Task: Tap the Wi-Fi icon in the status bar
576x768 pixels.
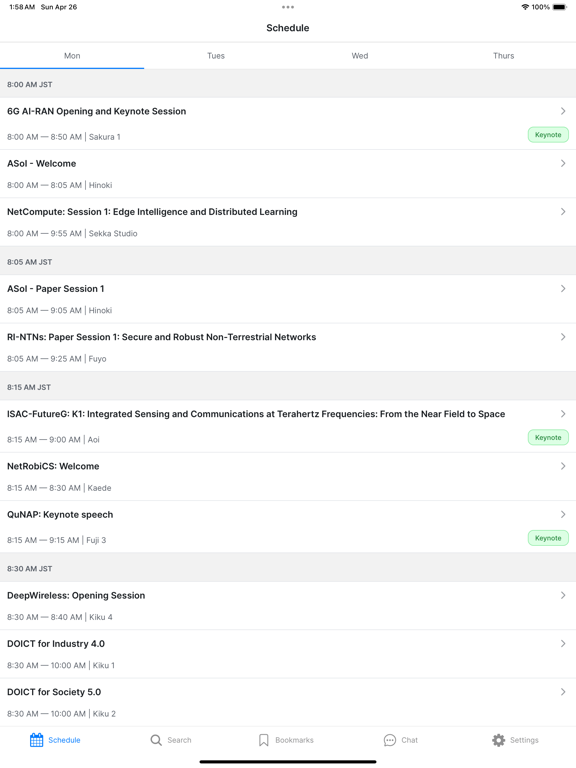Action: [x=525, y=7]
